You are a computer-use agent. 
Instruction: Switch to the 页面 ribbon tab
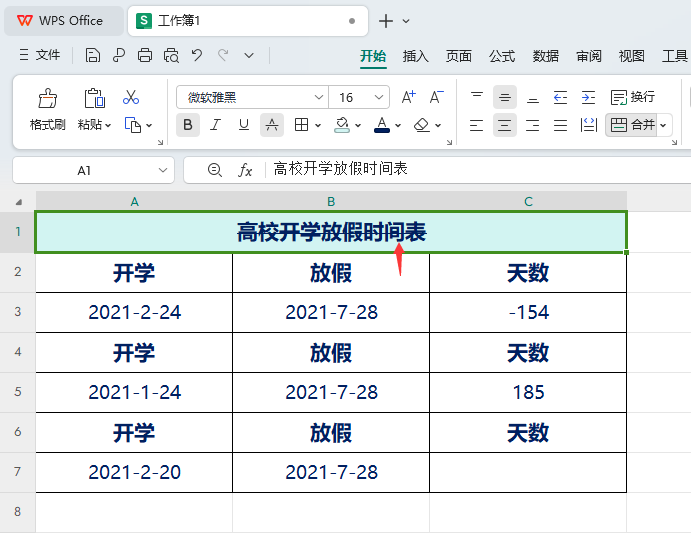[x=458, y=56]
